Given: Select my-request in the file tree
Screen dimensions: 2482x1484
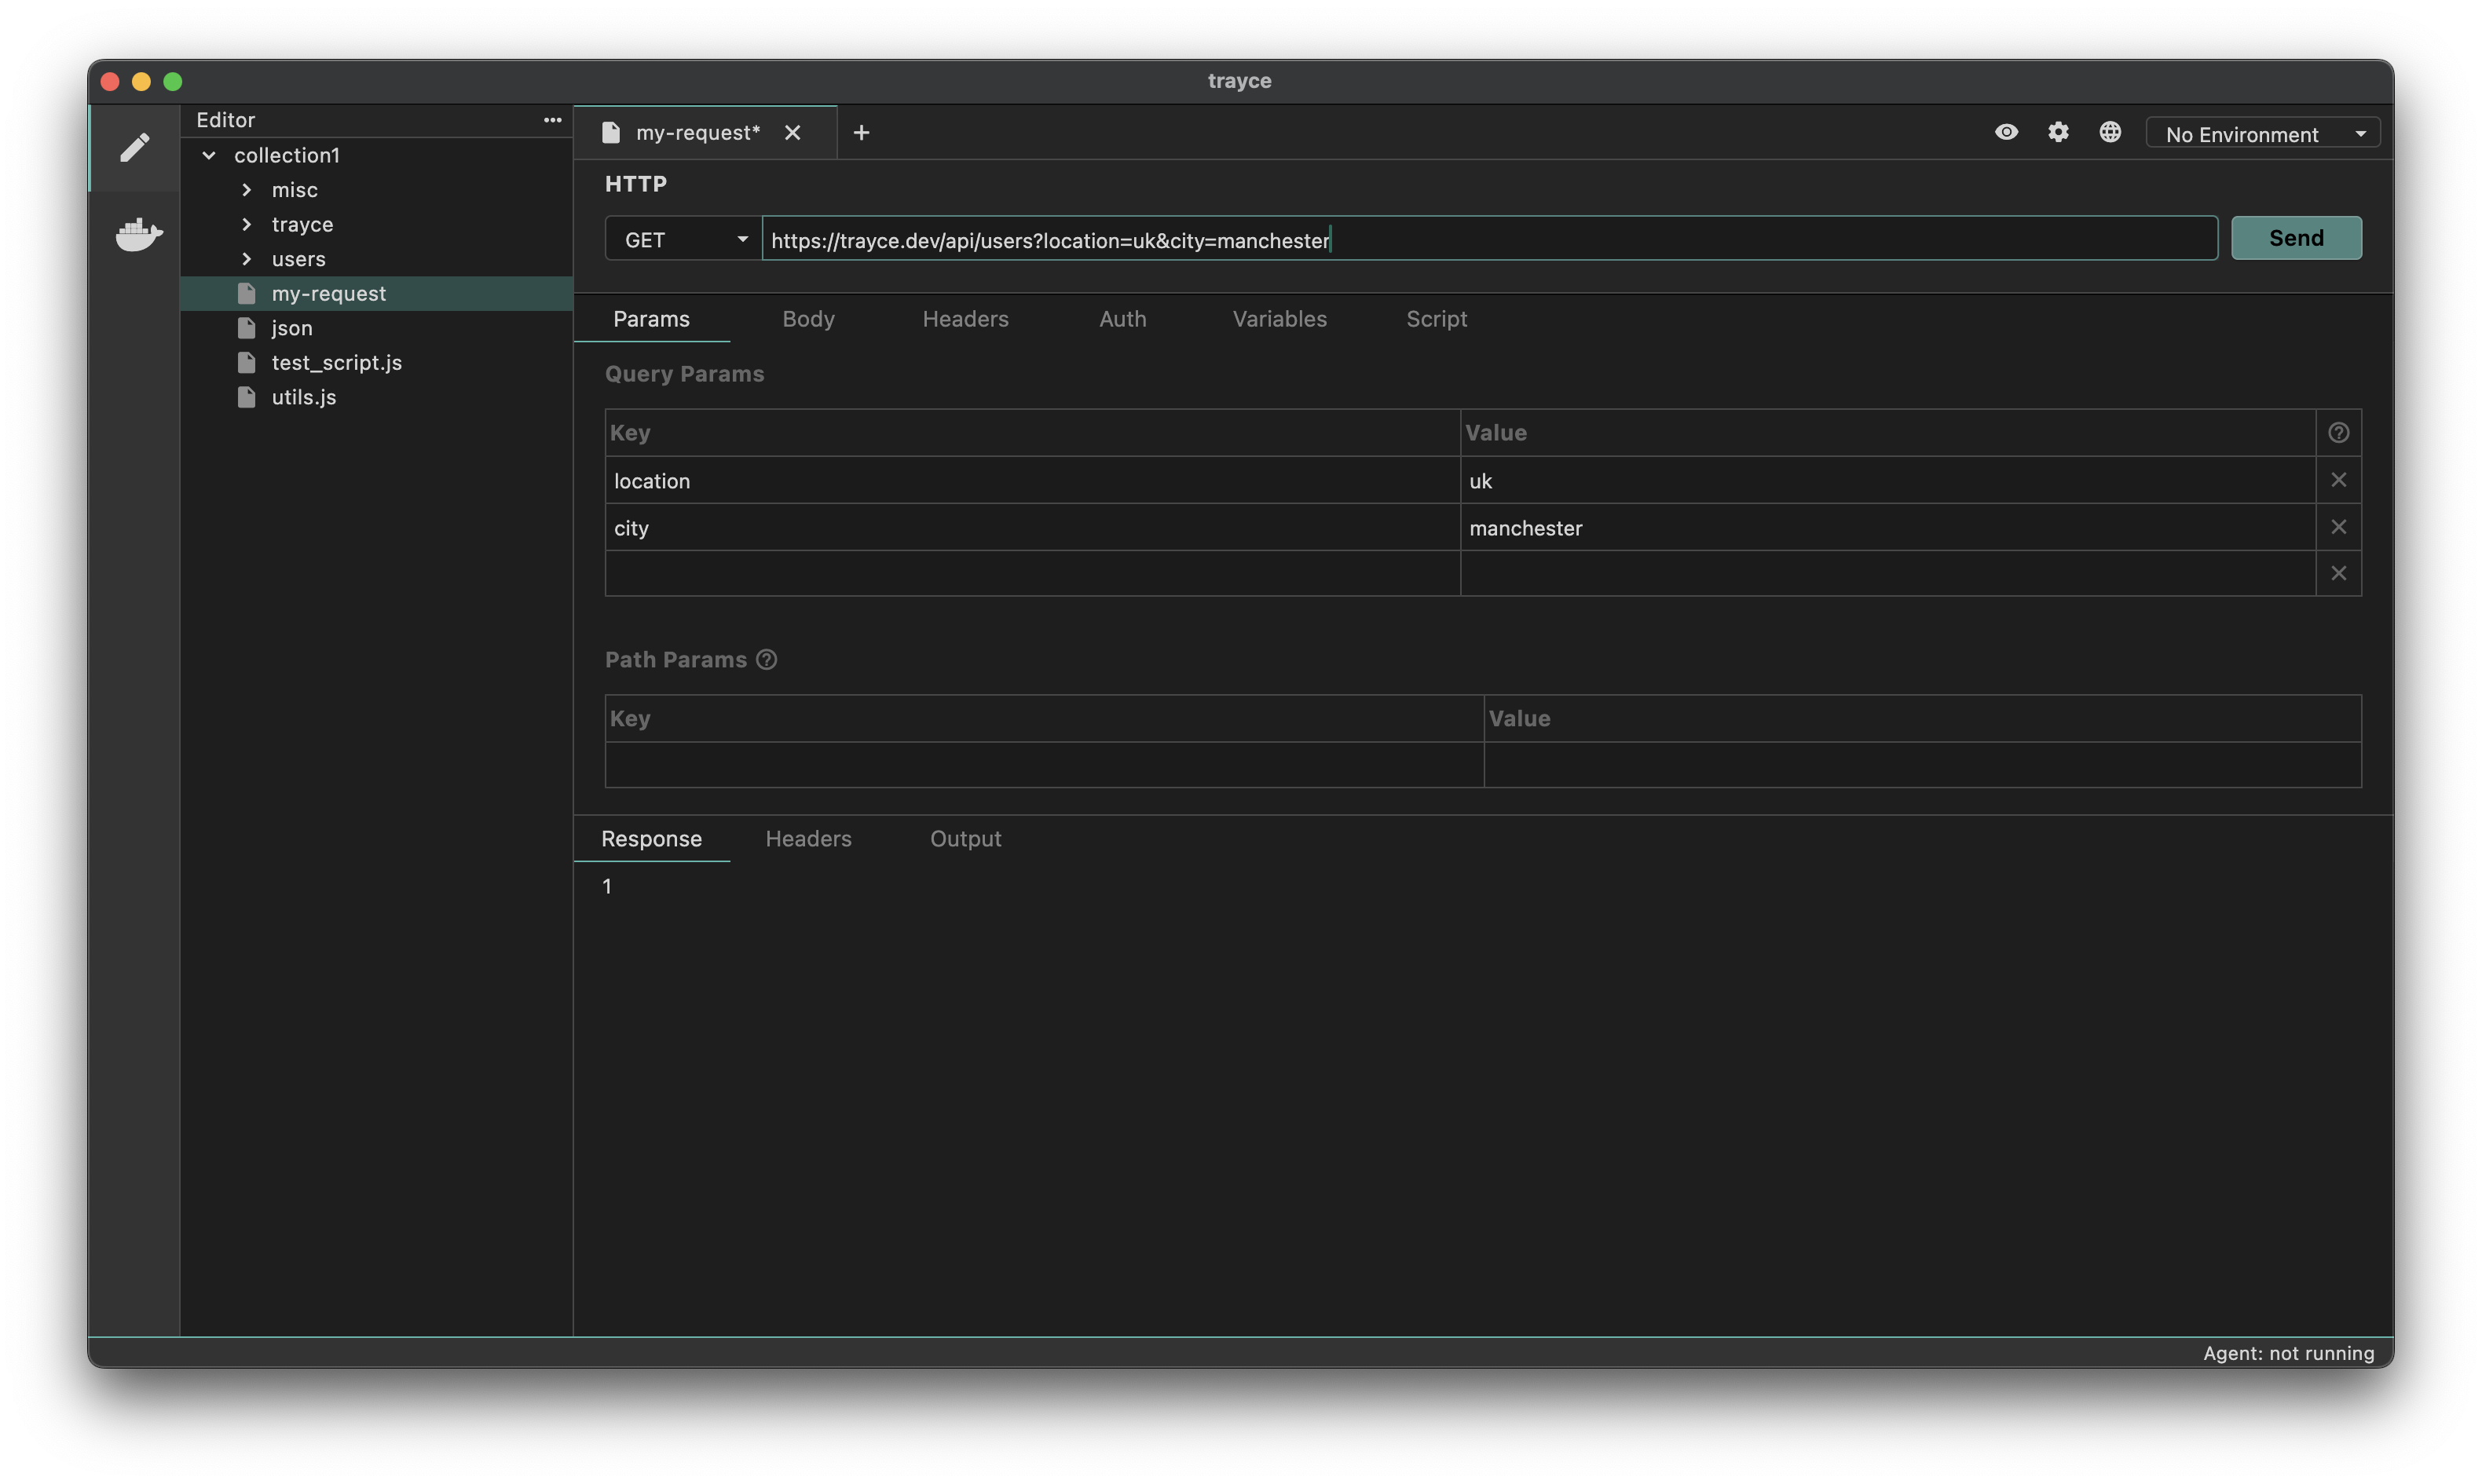Looking at the screenshot, I should [x=377, y=294].
